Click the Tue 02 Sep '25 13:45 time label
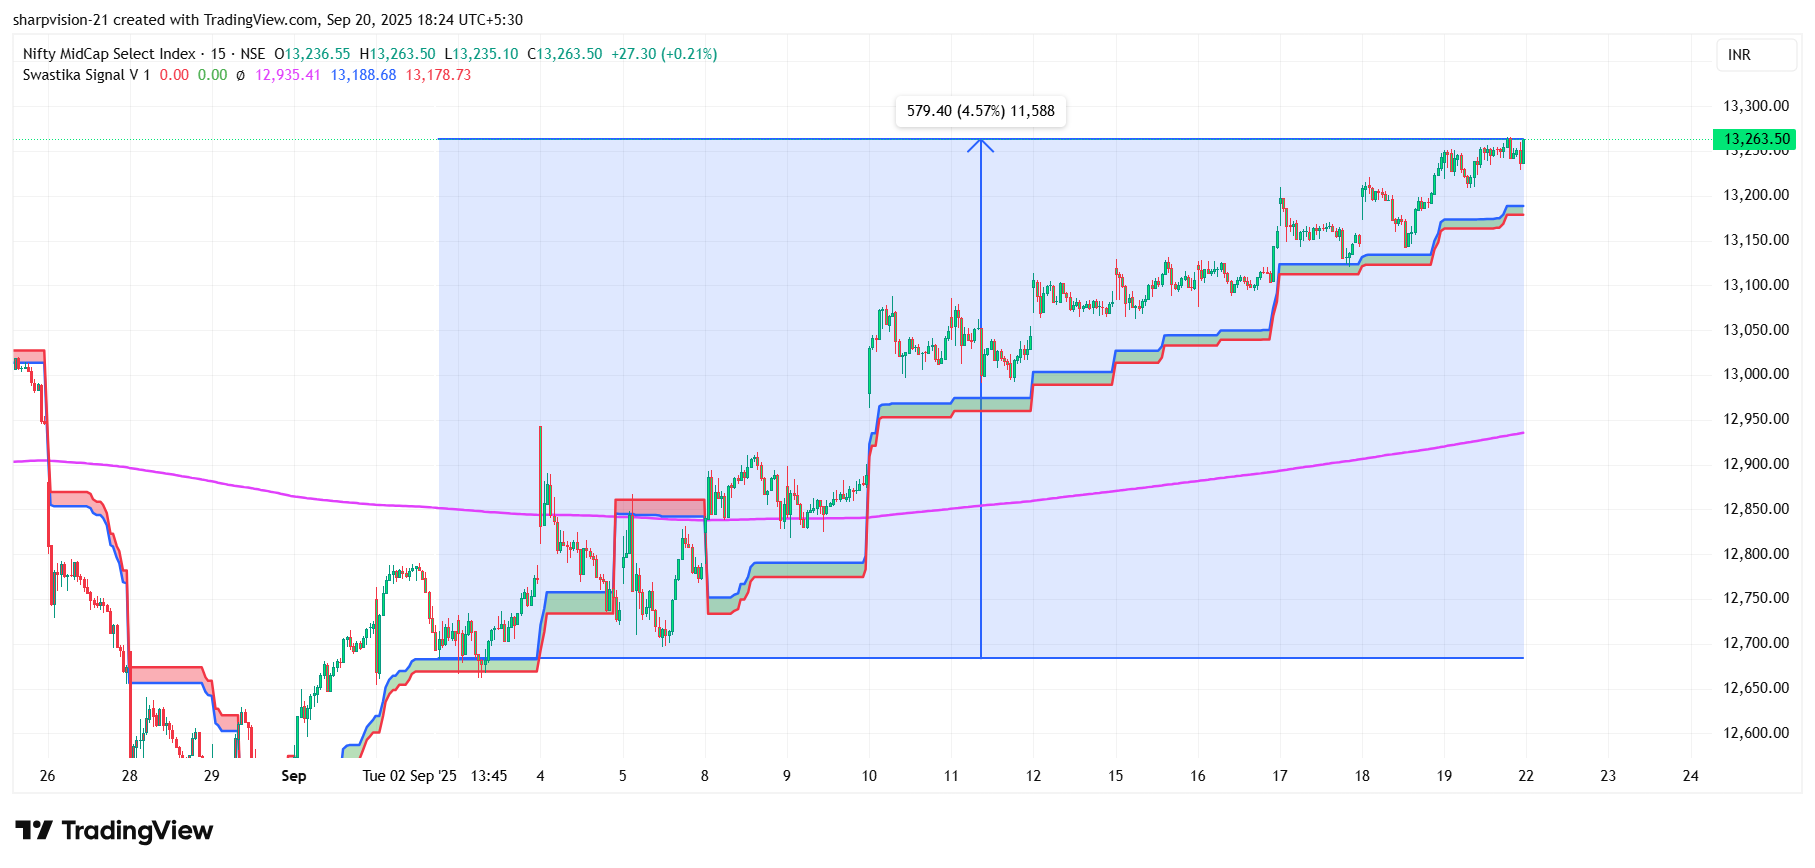This screenshot has width=1815, height=868. [x=434, y=776]
